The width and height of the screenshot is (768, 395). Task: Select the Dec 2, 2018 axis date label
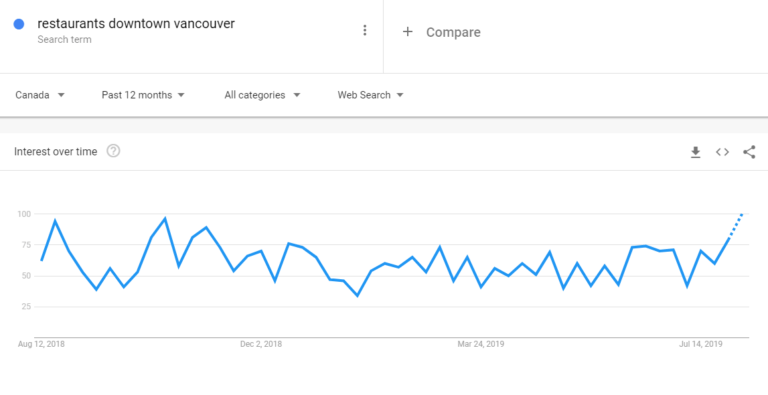pyautogui.click(x=261, y=344)
